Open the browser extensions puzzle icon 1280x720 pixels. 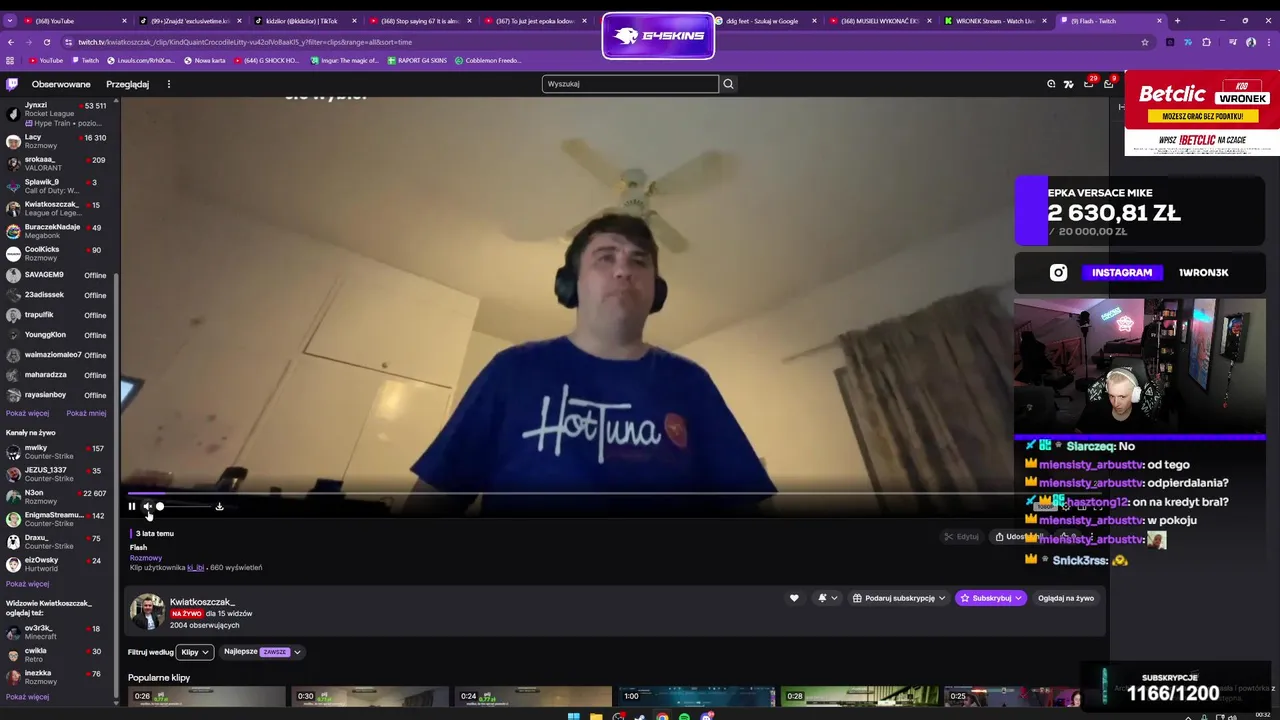click(x=1206, y=42)
